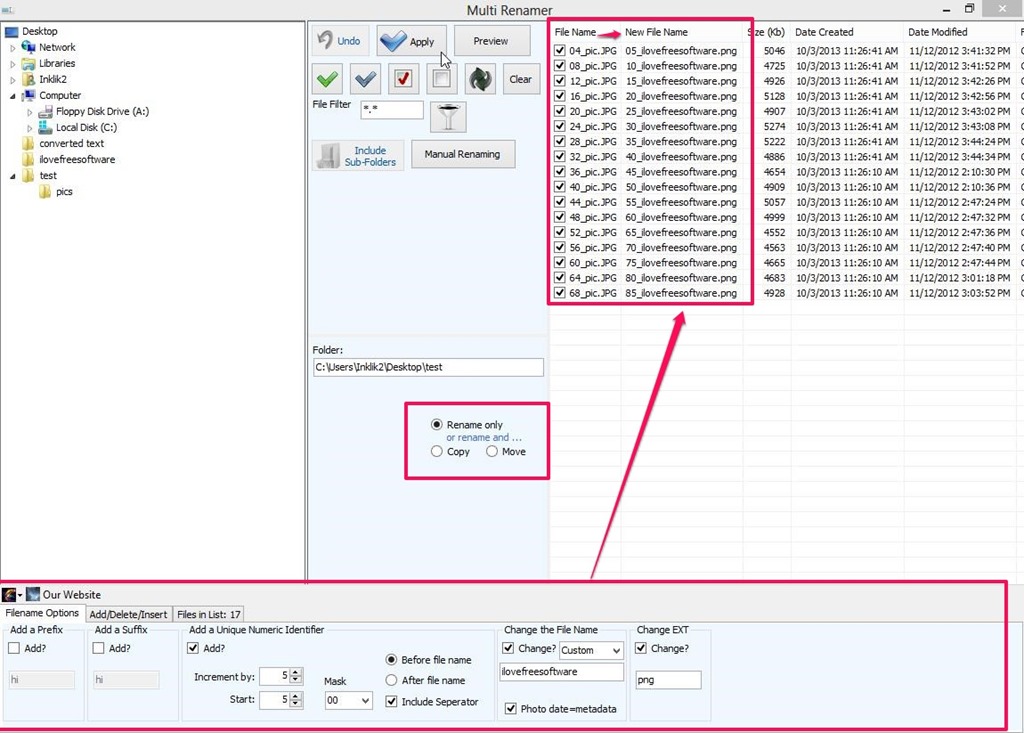The width and height of the screenshot is (1024, 733).
Task: Uncheck the Include Seperator checkbox
Action: [x=391, y=702]
